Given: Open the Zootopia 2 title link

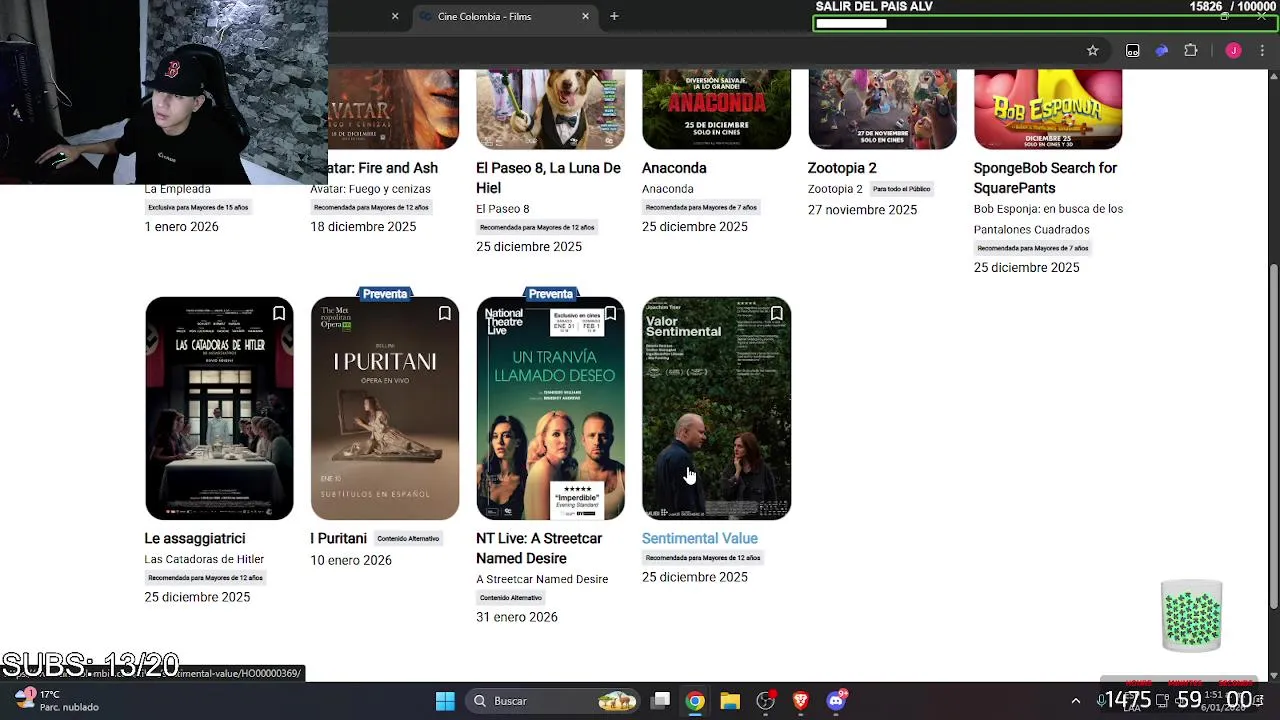Looking at the screenshot, I should 842,168.
